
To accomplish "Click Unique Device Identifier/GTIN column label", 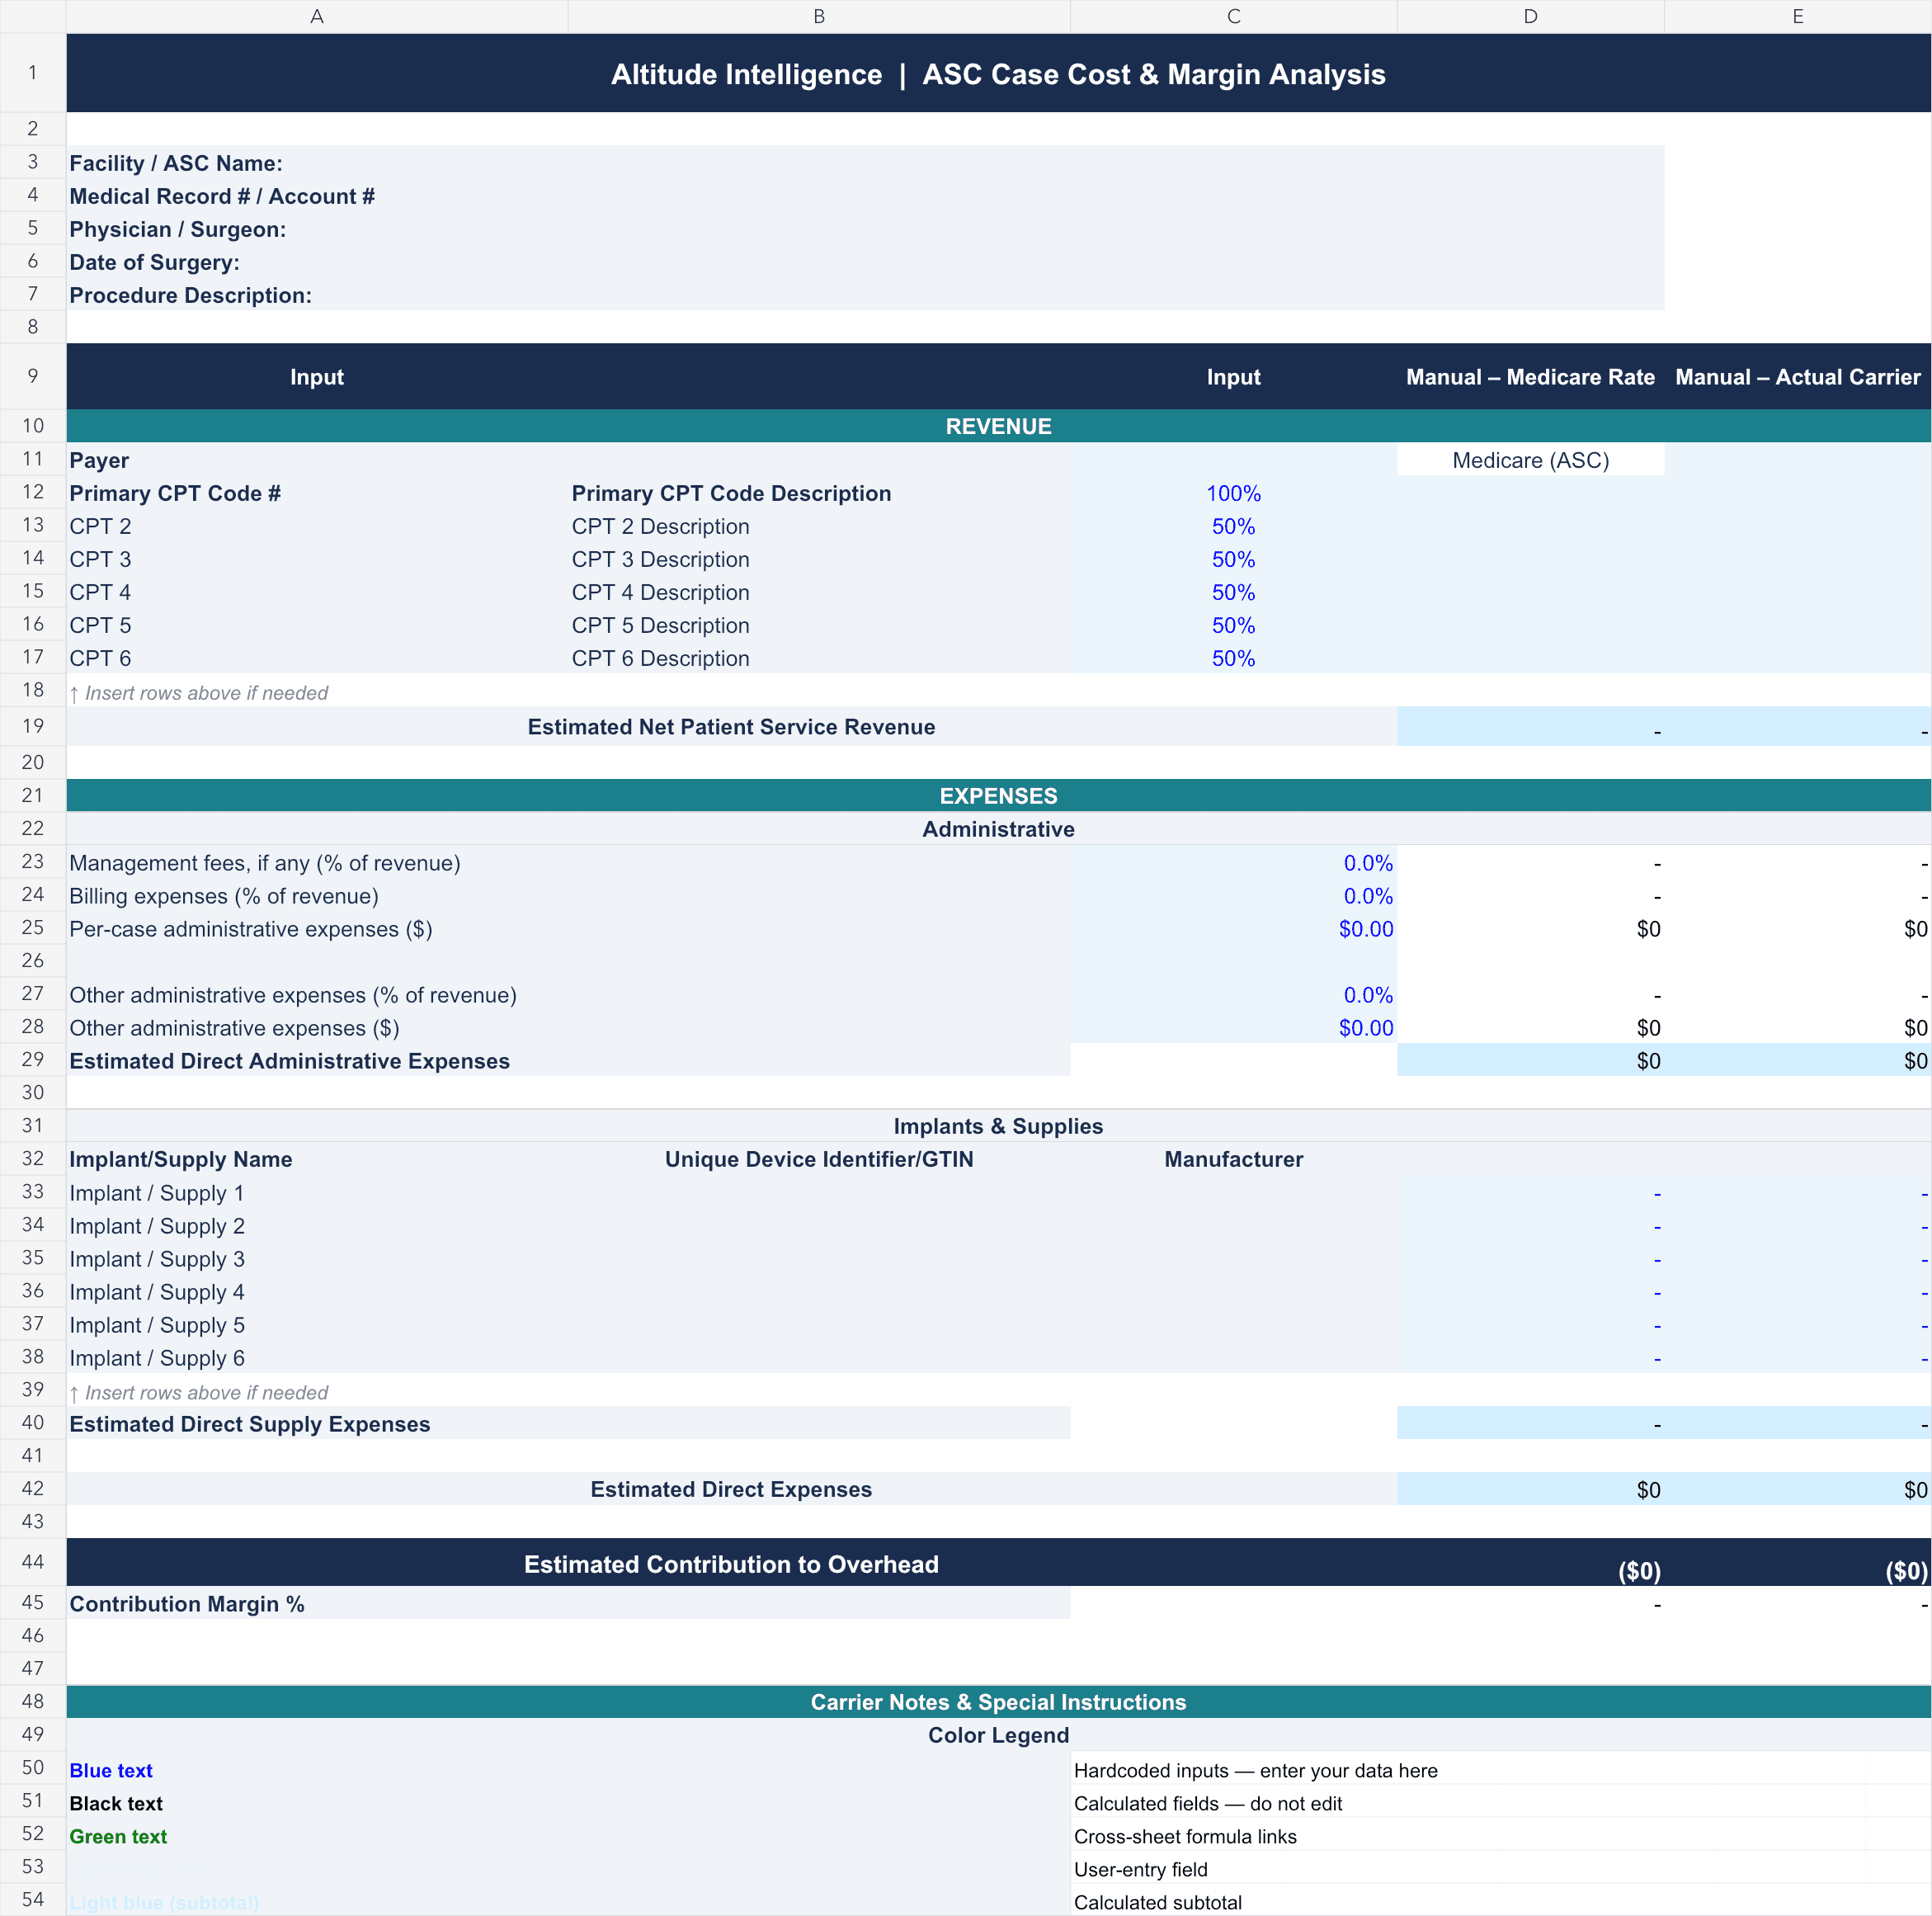I will 819,1159.
